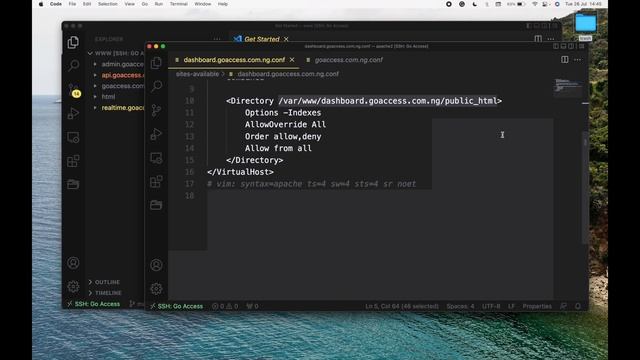
Task: Click LF end-of-line setting
Action: (x=511, y=306)
